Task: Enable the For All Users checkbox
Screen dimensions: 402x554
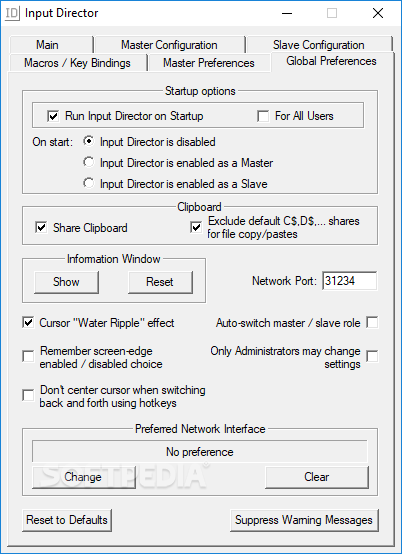Action: click(x=263, y=116)
